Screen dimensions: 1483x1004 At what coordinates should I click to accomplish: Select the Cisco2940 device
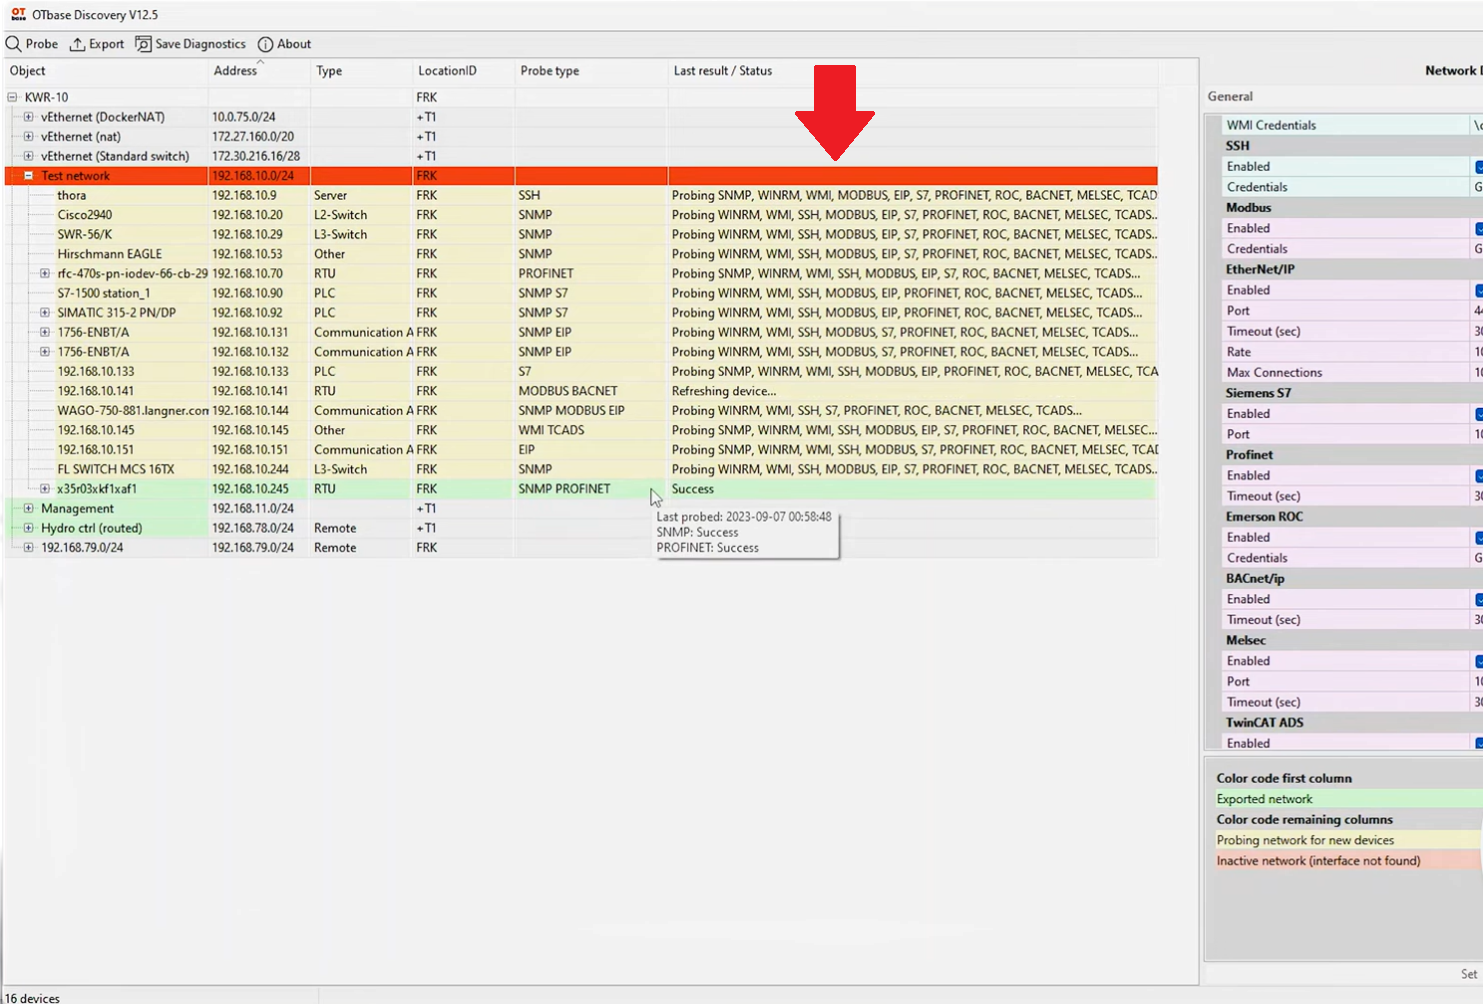point(85,215)
